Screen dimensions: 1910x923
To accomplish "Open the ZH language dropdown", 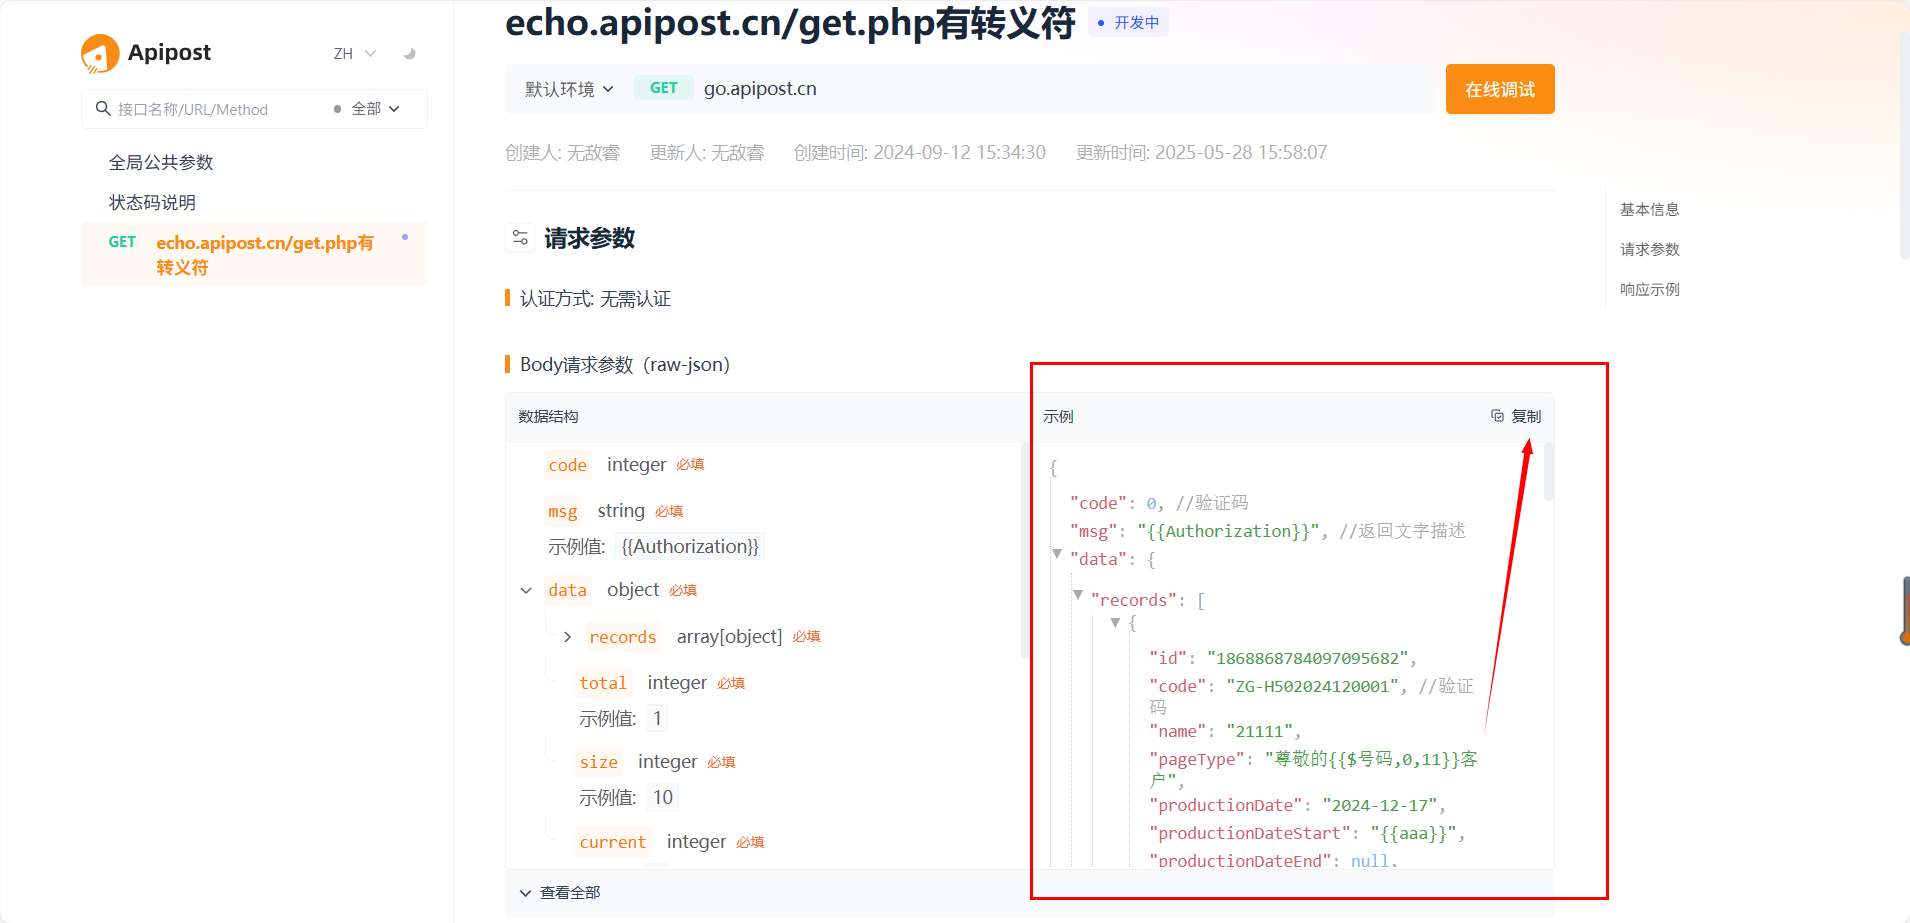I will (x=354, y=54).
